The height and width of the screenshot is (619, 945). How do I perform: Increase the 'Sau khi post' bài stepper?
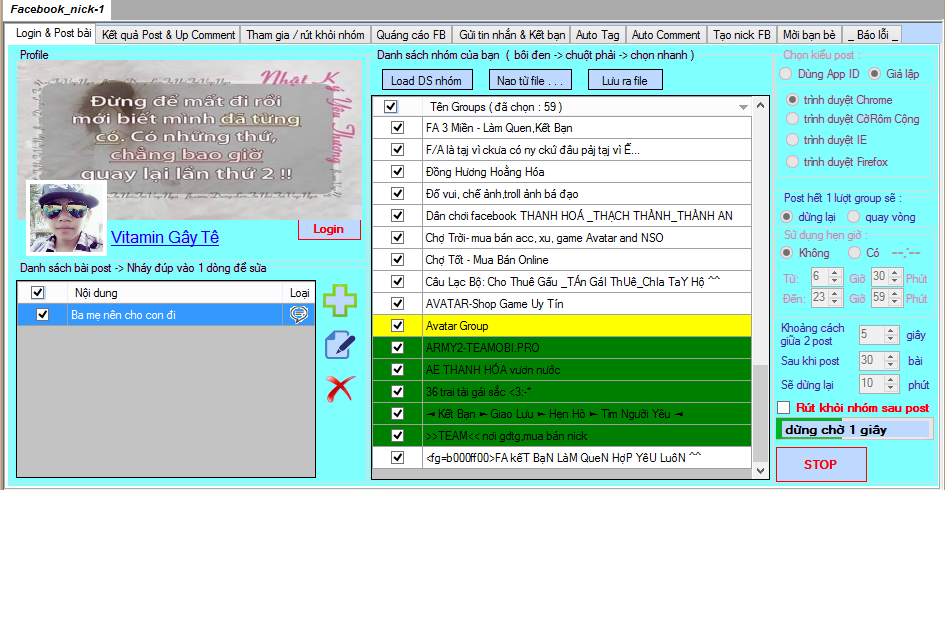[891, 357]
